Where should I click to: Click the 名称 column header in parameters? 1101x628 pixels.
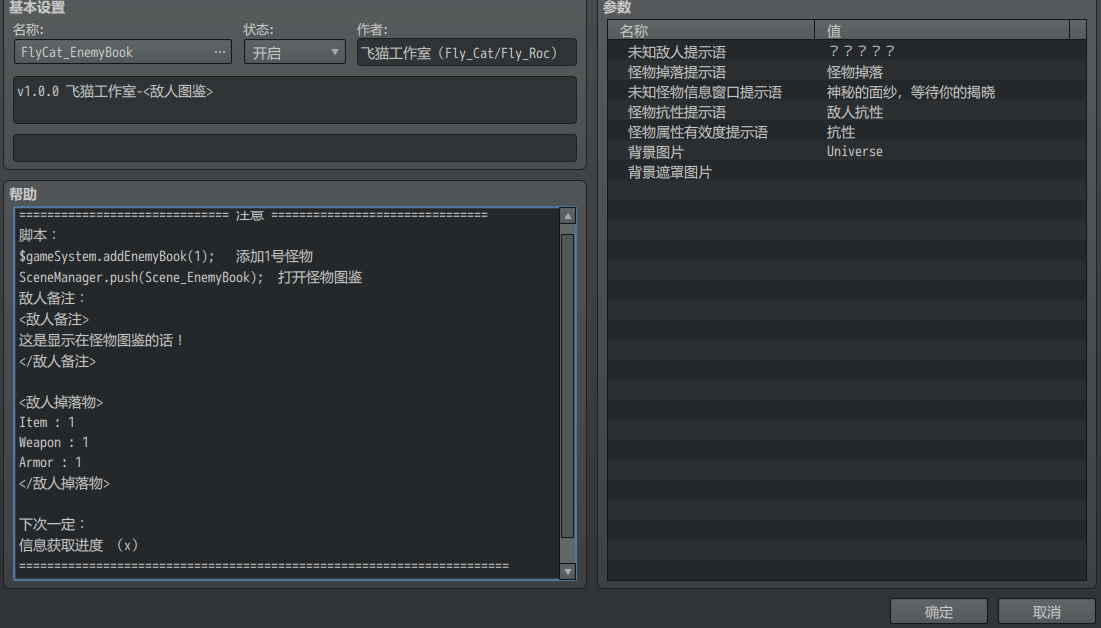[711, 30]
